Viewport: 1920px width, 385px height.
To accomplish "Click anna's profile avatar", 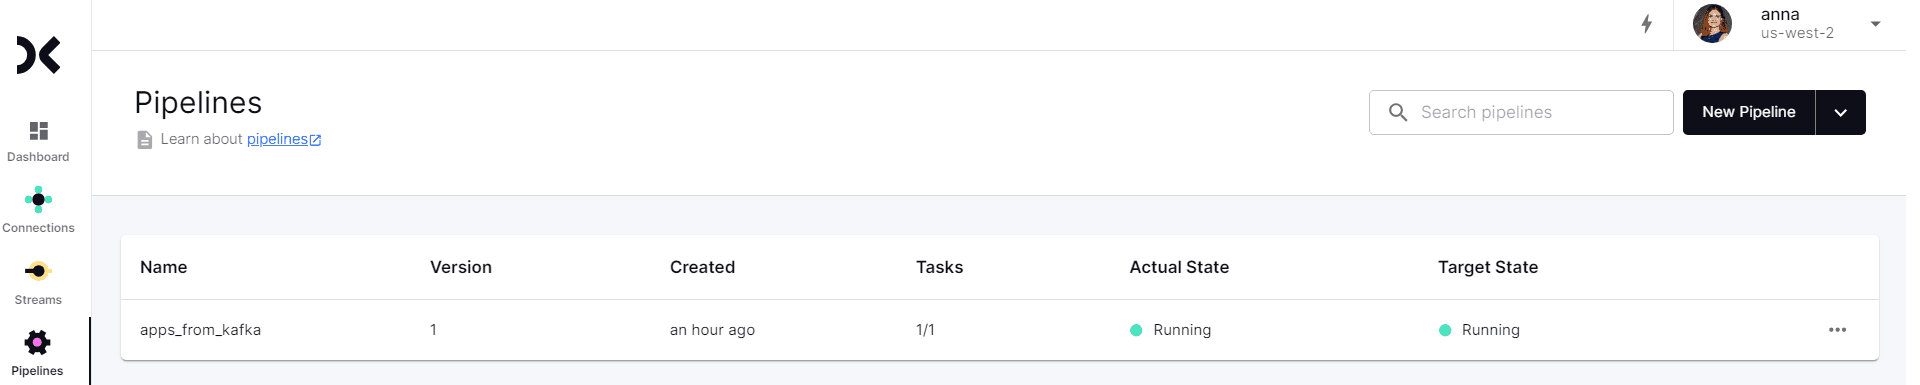I will pos(1712,24).
